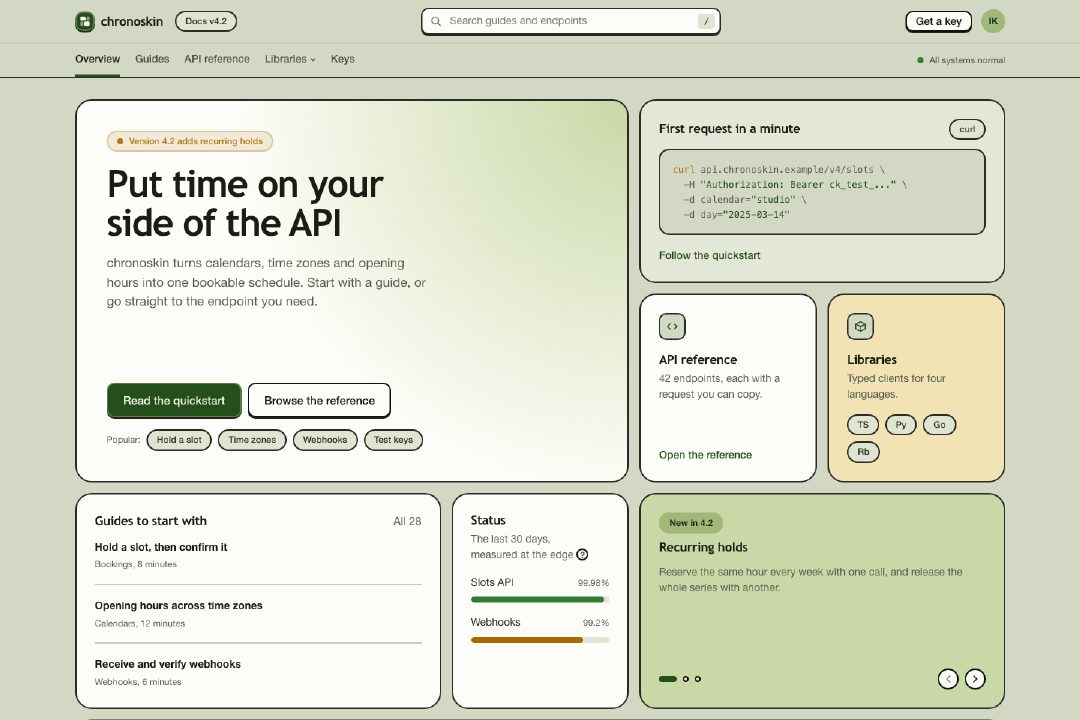Click Version 4.2 adds recurring holds badge
Viewport: 1080px width, 720px height.
tap(190, 141)
